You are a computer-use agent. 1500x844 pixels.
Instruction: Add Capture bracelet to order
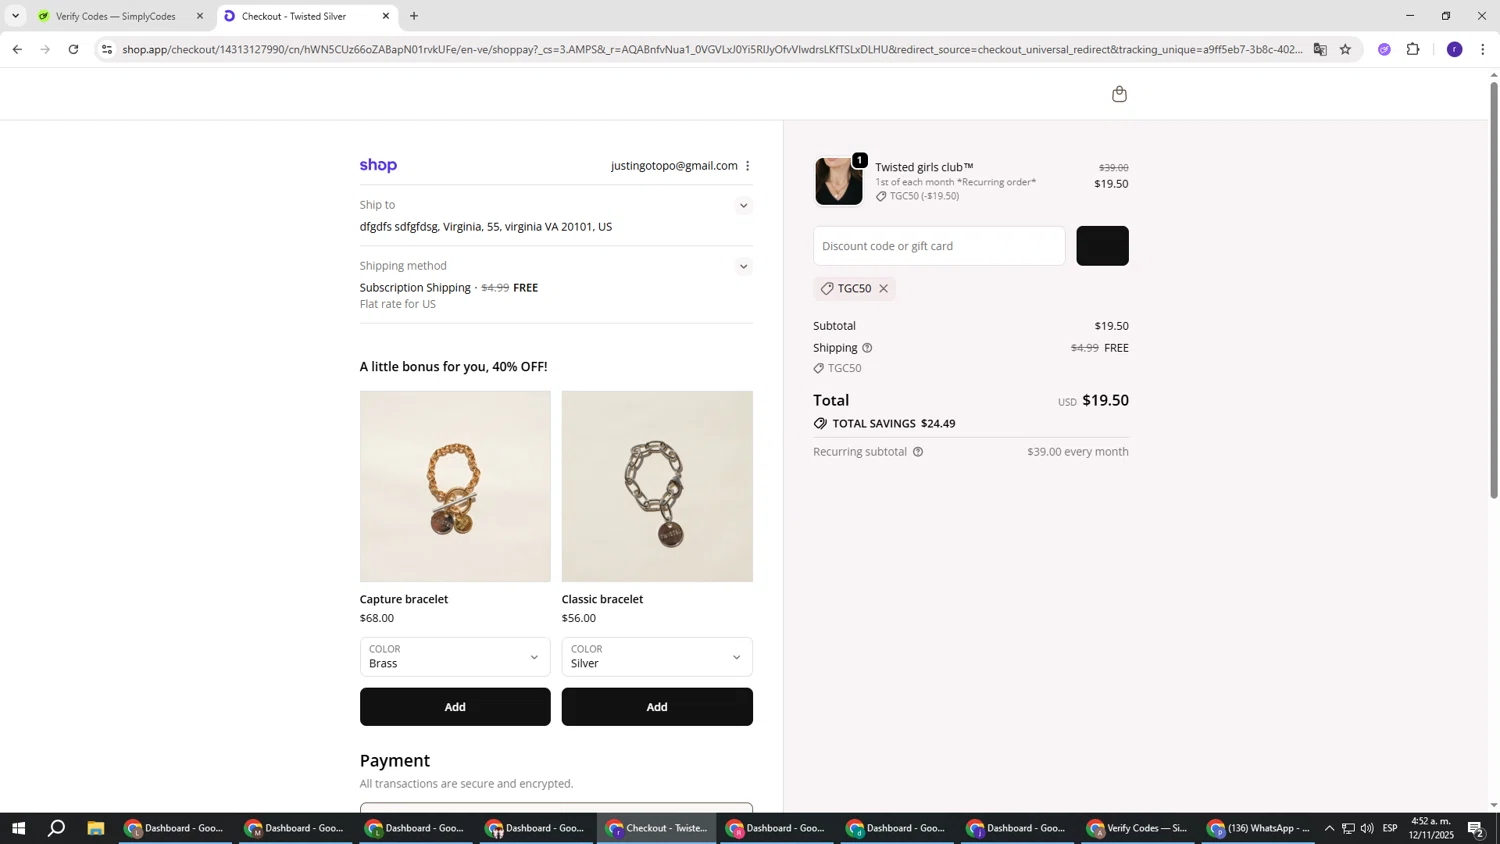click(x=455, y=707)
